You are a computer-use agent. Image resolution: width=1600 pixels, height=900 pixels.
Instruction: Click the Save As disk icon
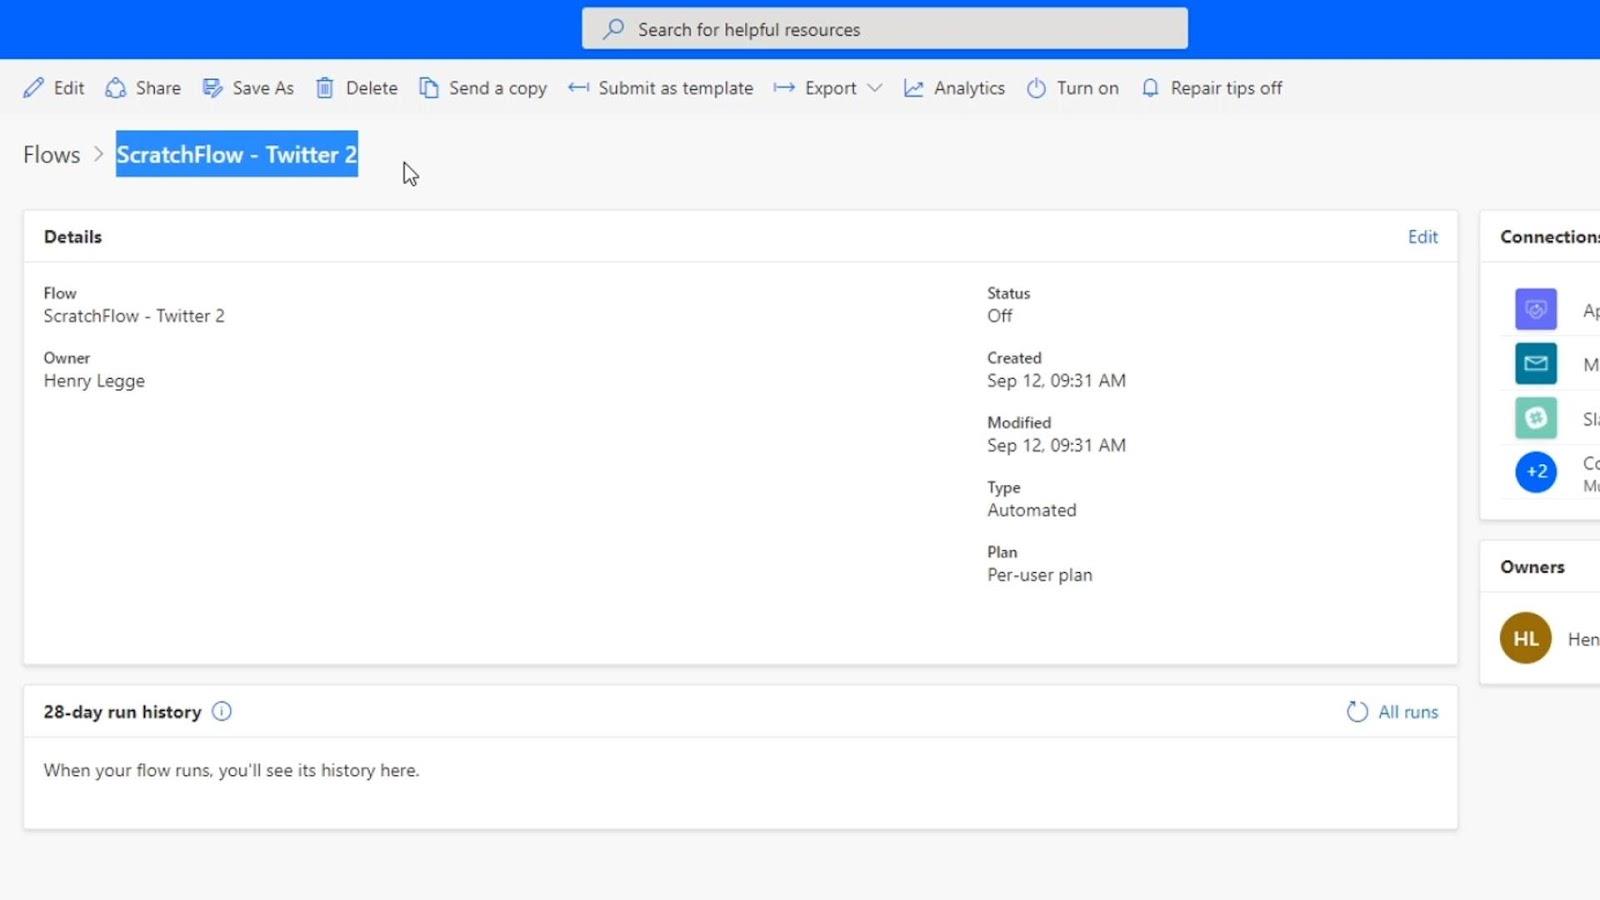click(x=212, y=88)
